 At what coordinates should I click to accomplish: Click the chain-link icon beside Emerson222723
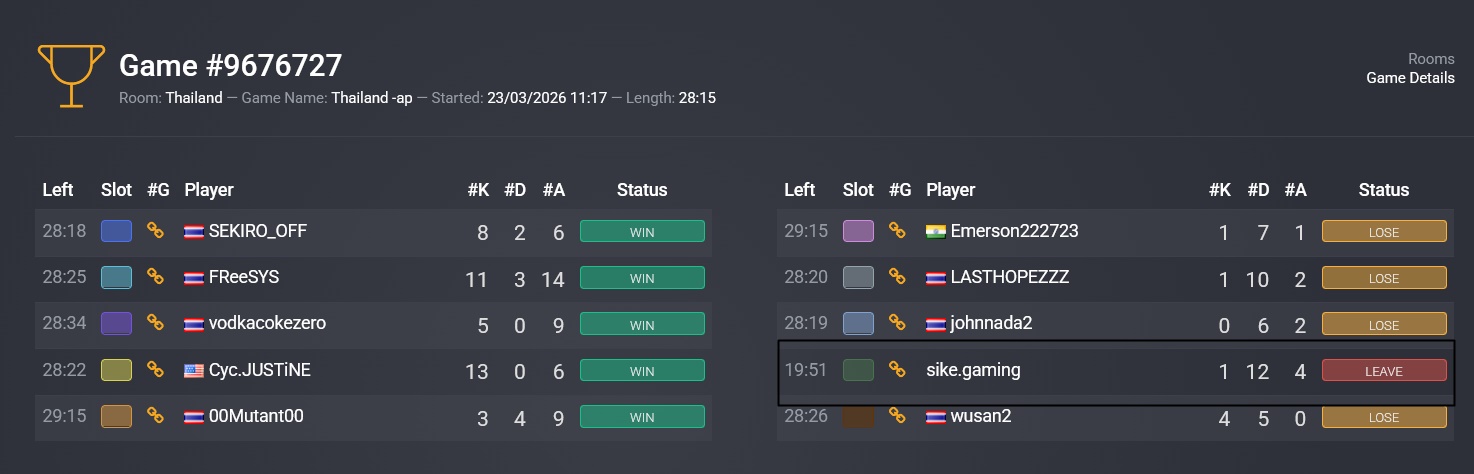click(x=897, y=231)
